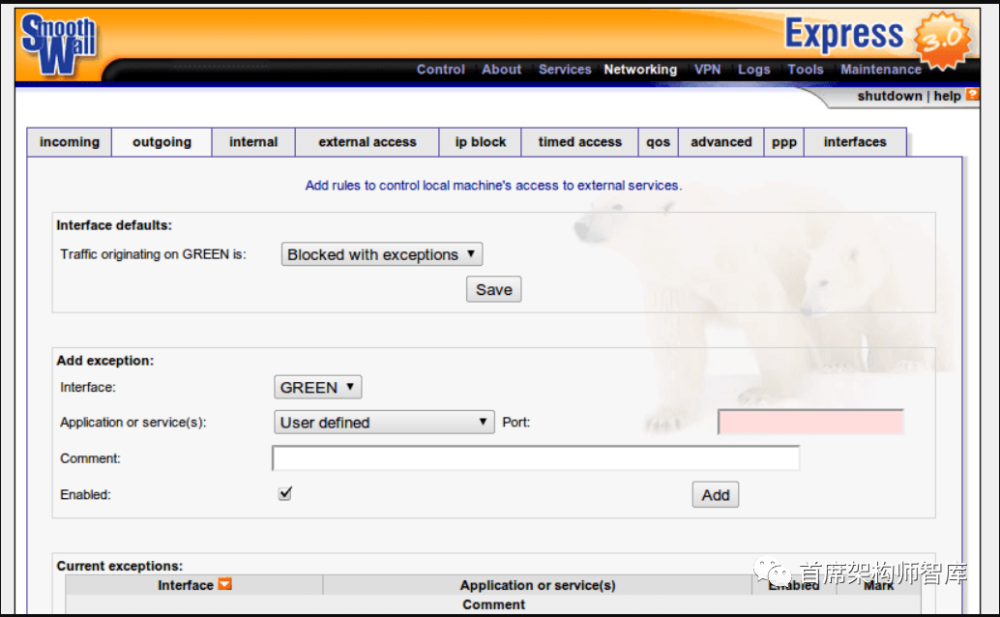Viewport: 1000px width, 617px height.
Task: Switch to the ip block tab
Action: click(x=480, y=142)
